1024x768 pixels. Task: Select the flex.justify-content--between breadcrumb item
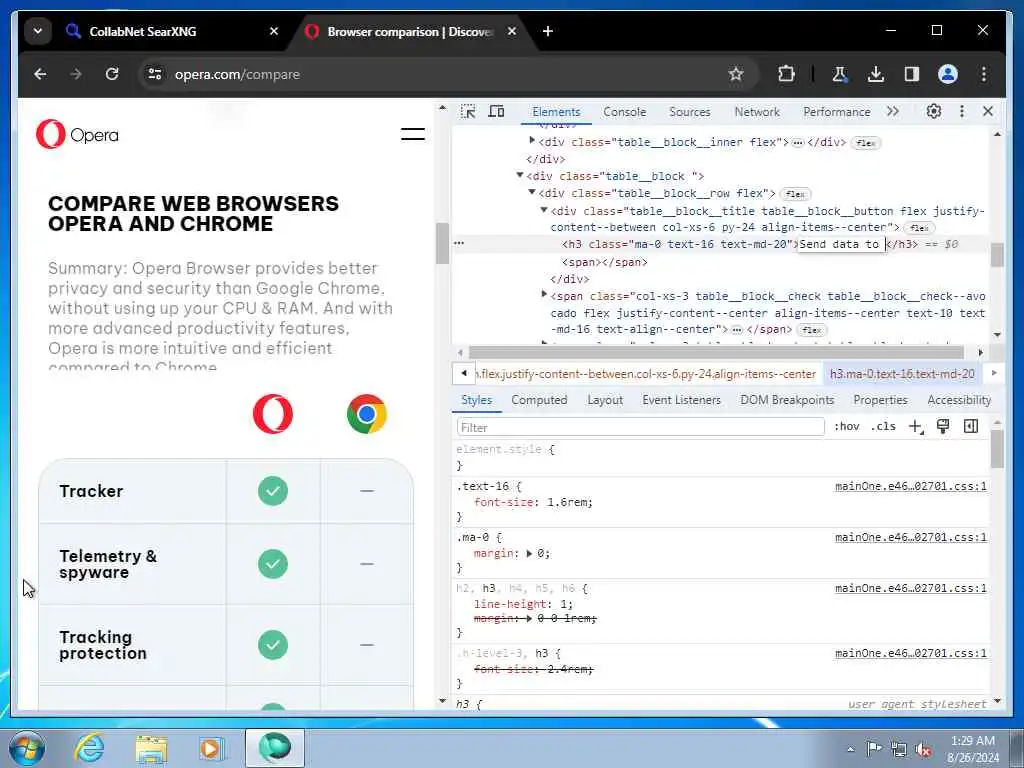[647, 374]
